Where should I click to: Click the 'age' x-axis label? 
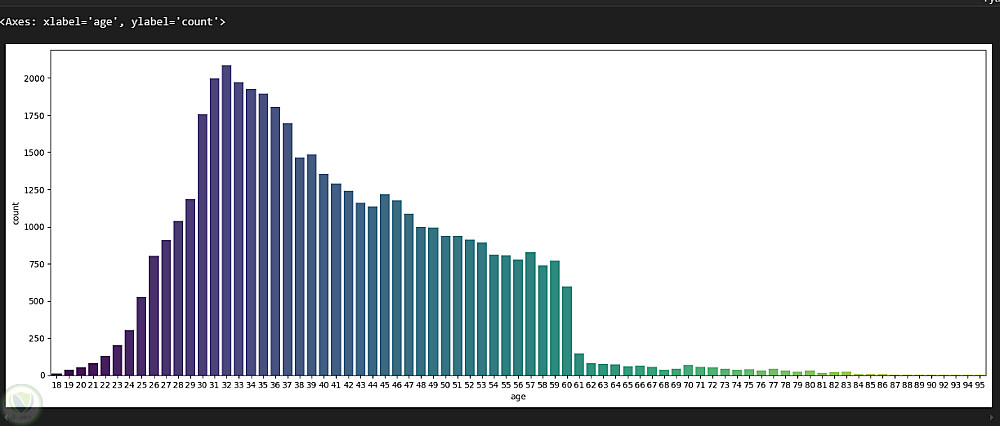[518, 397]
